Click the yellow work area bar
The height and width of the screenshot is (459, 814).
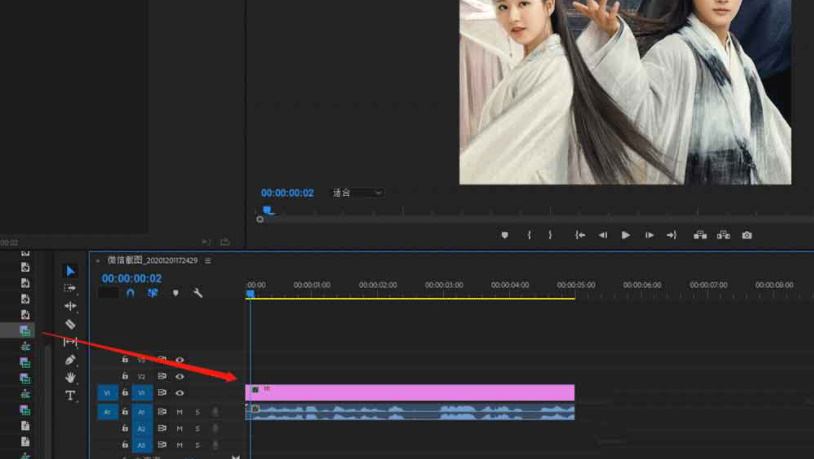click(x=410, y=299)
